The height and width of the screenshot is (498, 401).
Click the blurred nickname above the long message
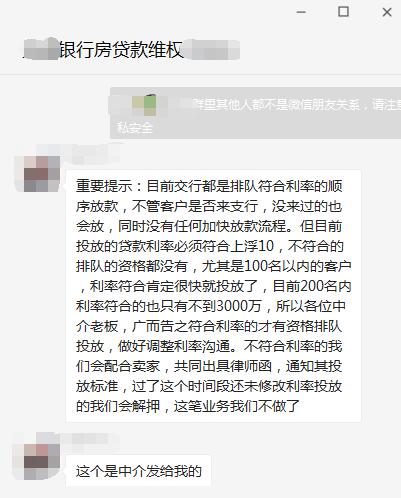tap(80, 154)
